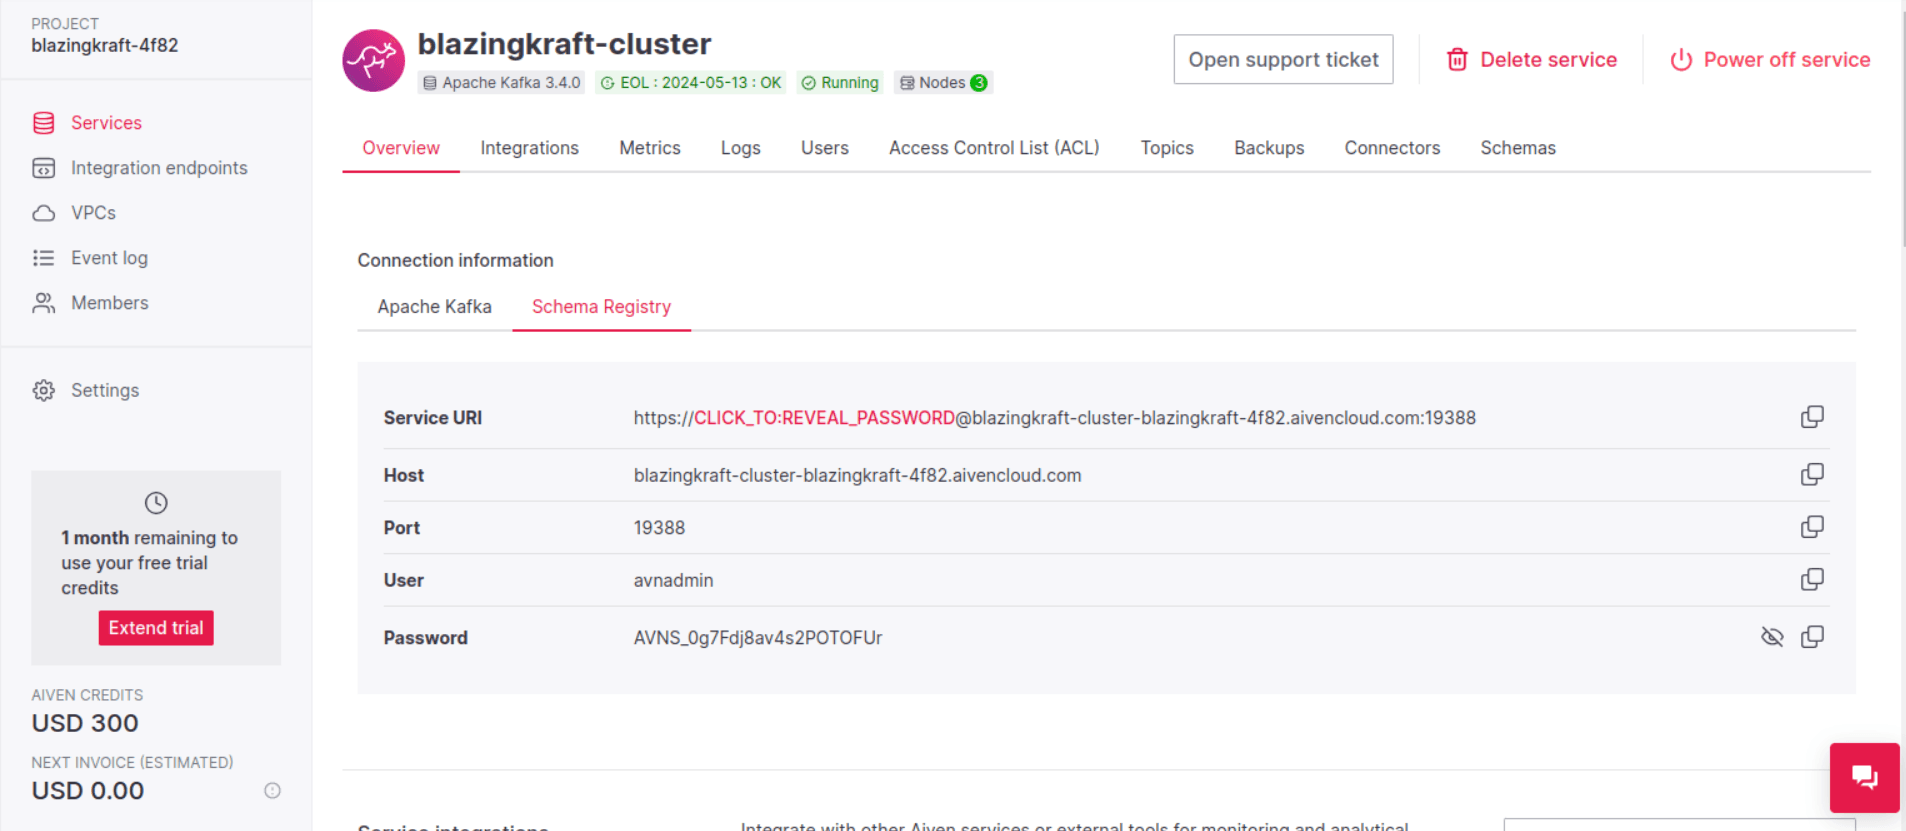Screen dimensions: 1906x831
Task: Switch to the Integrations tab
Action: 529,148
